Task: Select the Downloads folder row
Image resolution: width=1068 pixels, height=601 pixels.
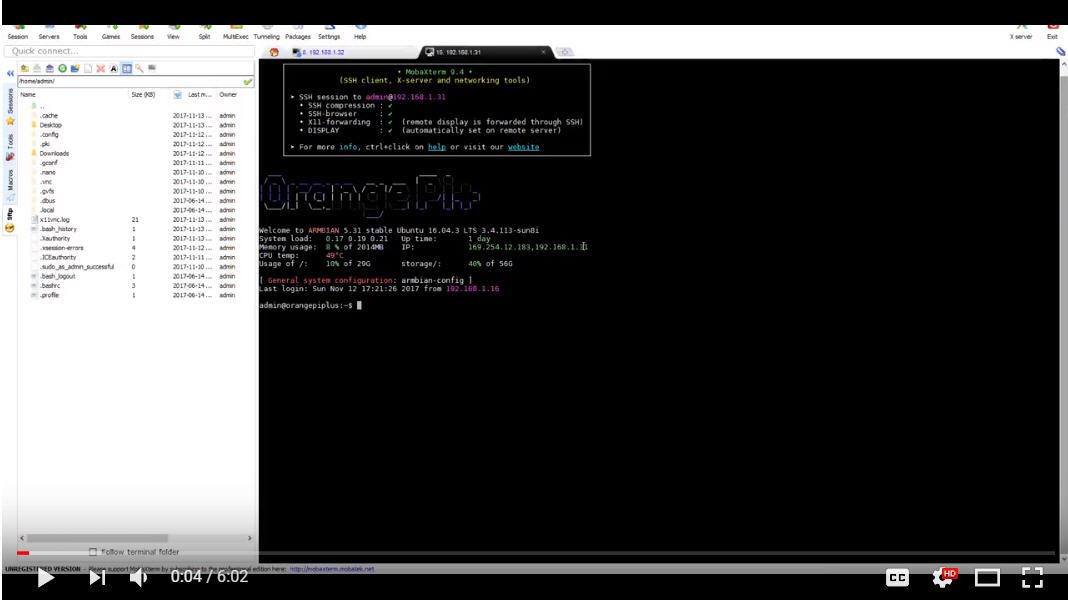Action: tap(136, 153)
